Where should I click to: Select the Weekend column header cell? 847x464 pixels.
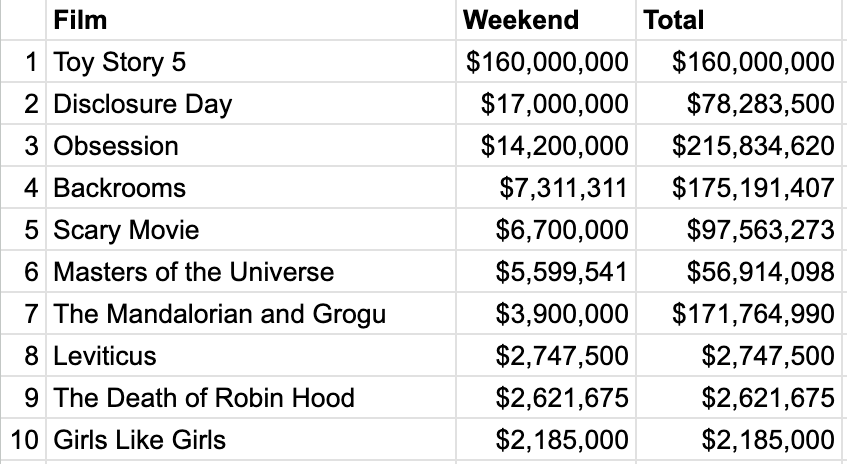(546, 20)
